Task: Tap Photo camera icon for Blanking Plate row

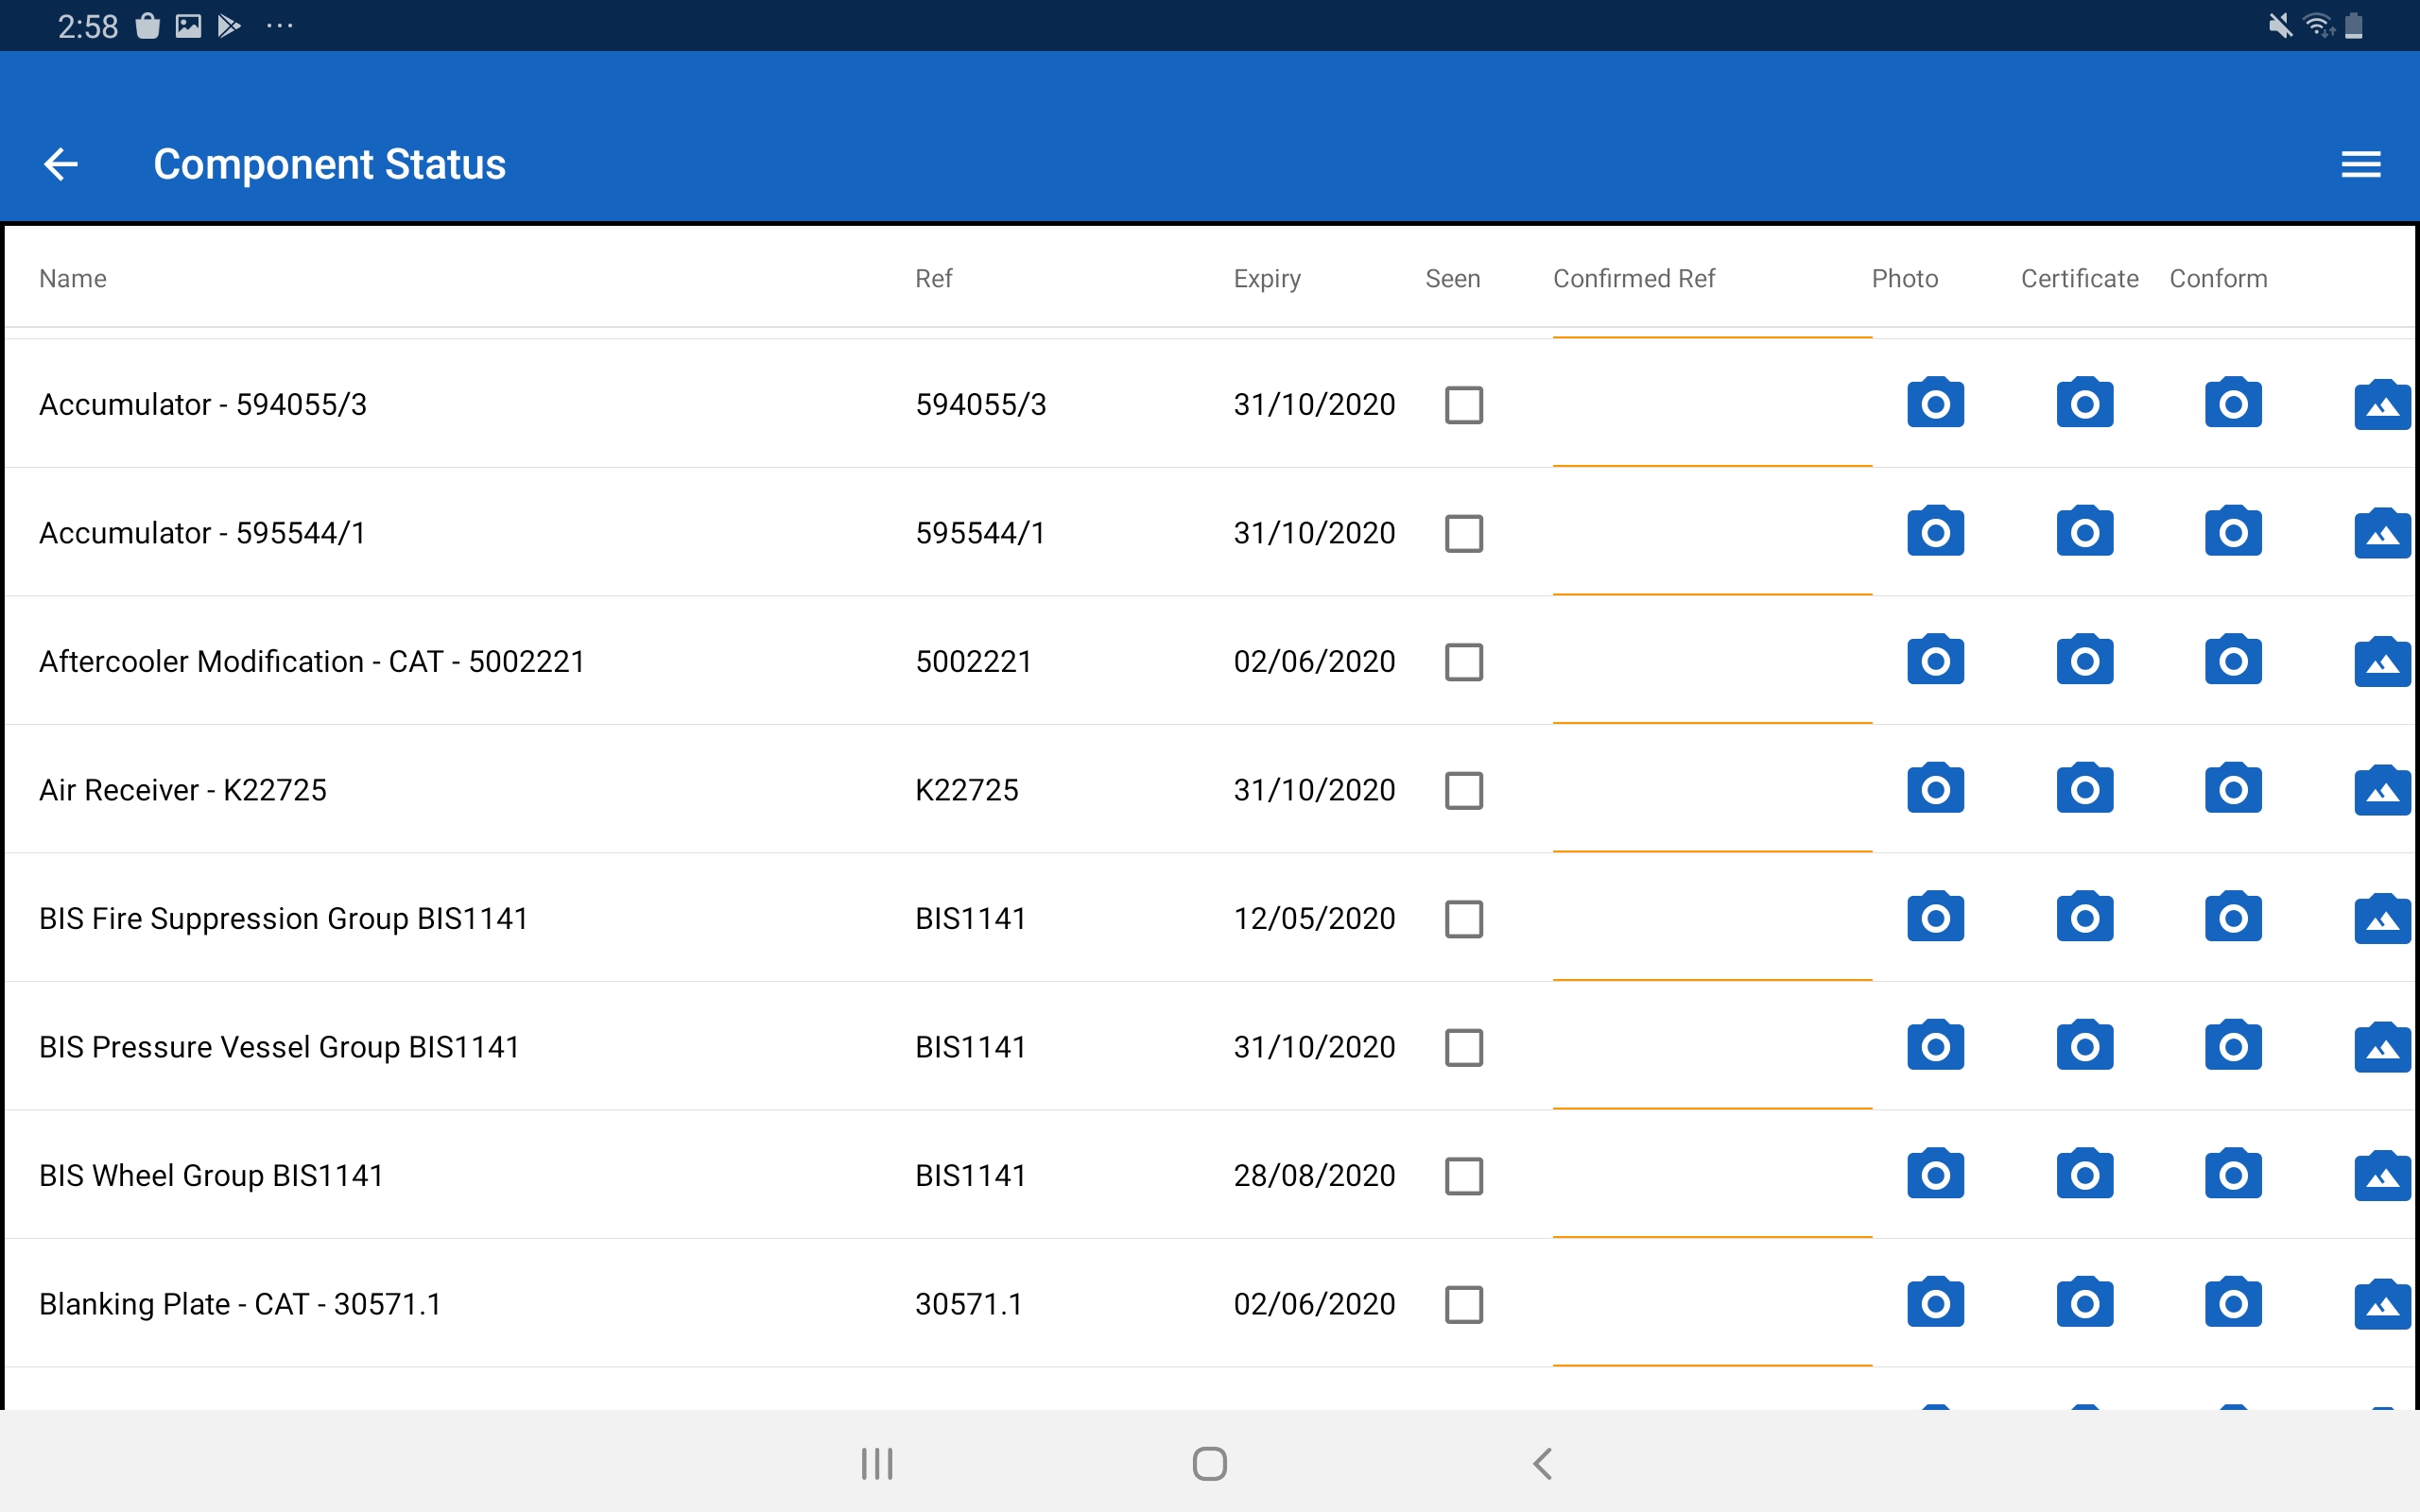Action: tap(1935, 1303)
